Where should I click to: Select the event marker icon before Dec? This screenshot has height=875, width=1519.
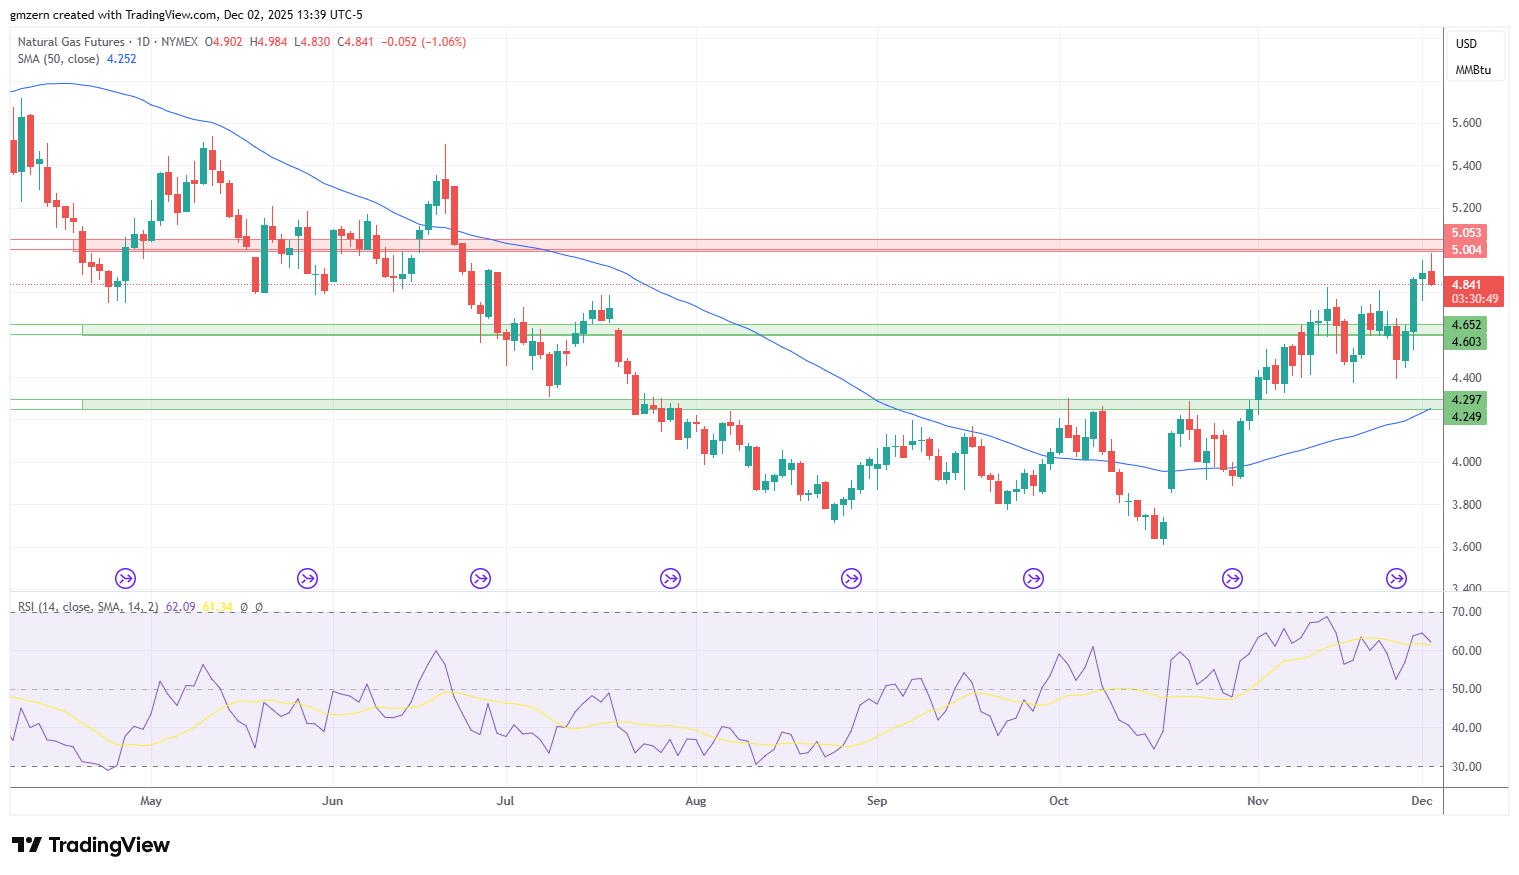click(1396, 578)
